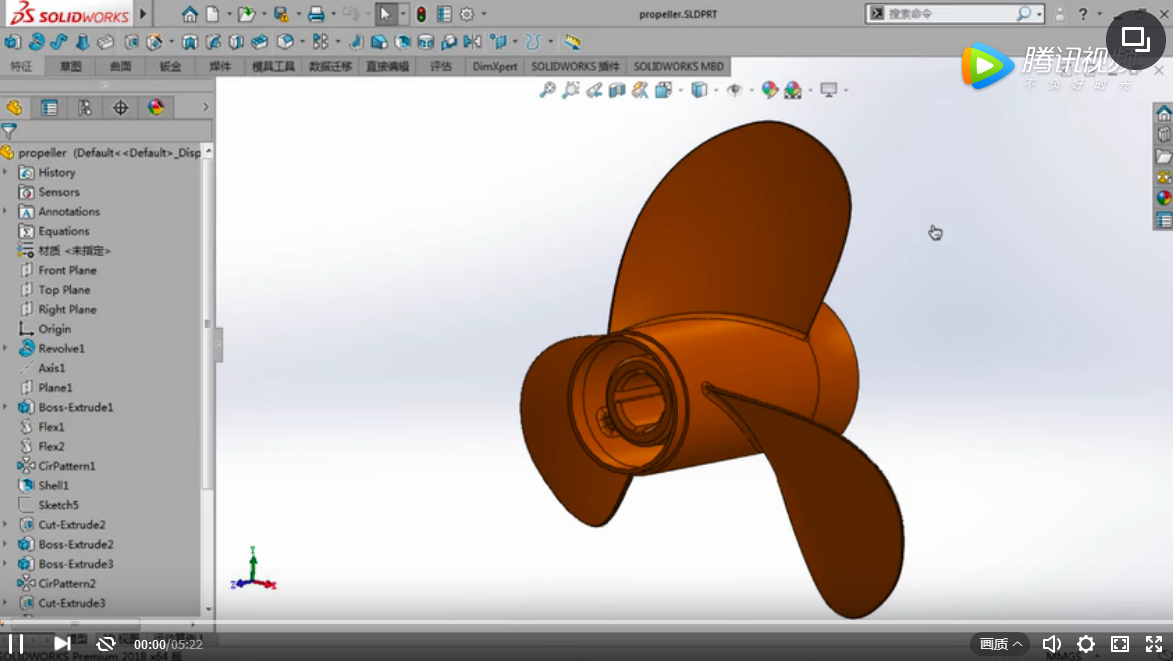Switch to the DisplayManager color ball tab
This screenshot has height=661, width=1173.
[156, 108]
